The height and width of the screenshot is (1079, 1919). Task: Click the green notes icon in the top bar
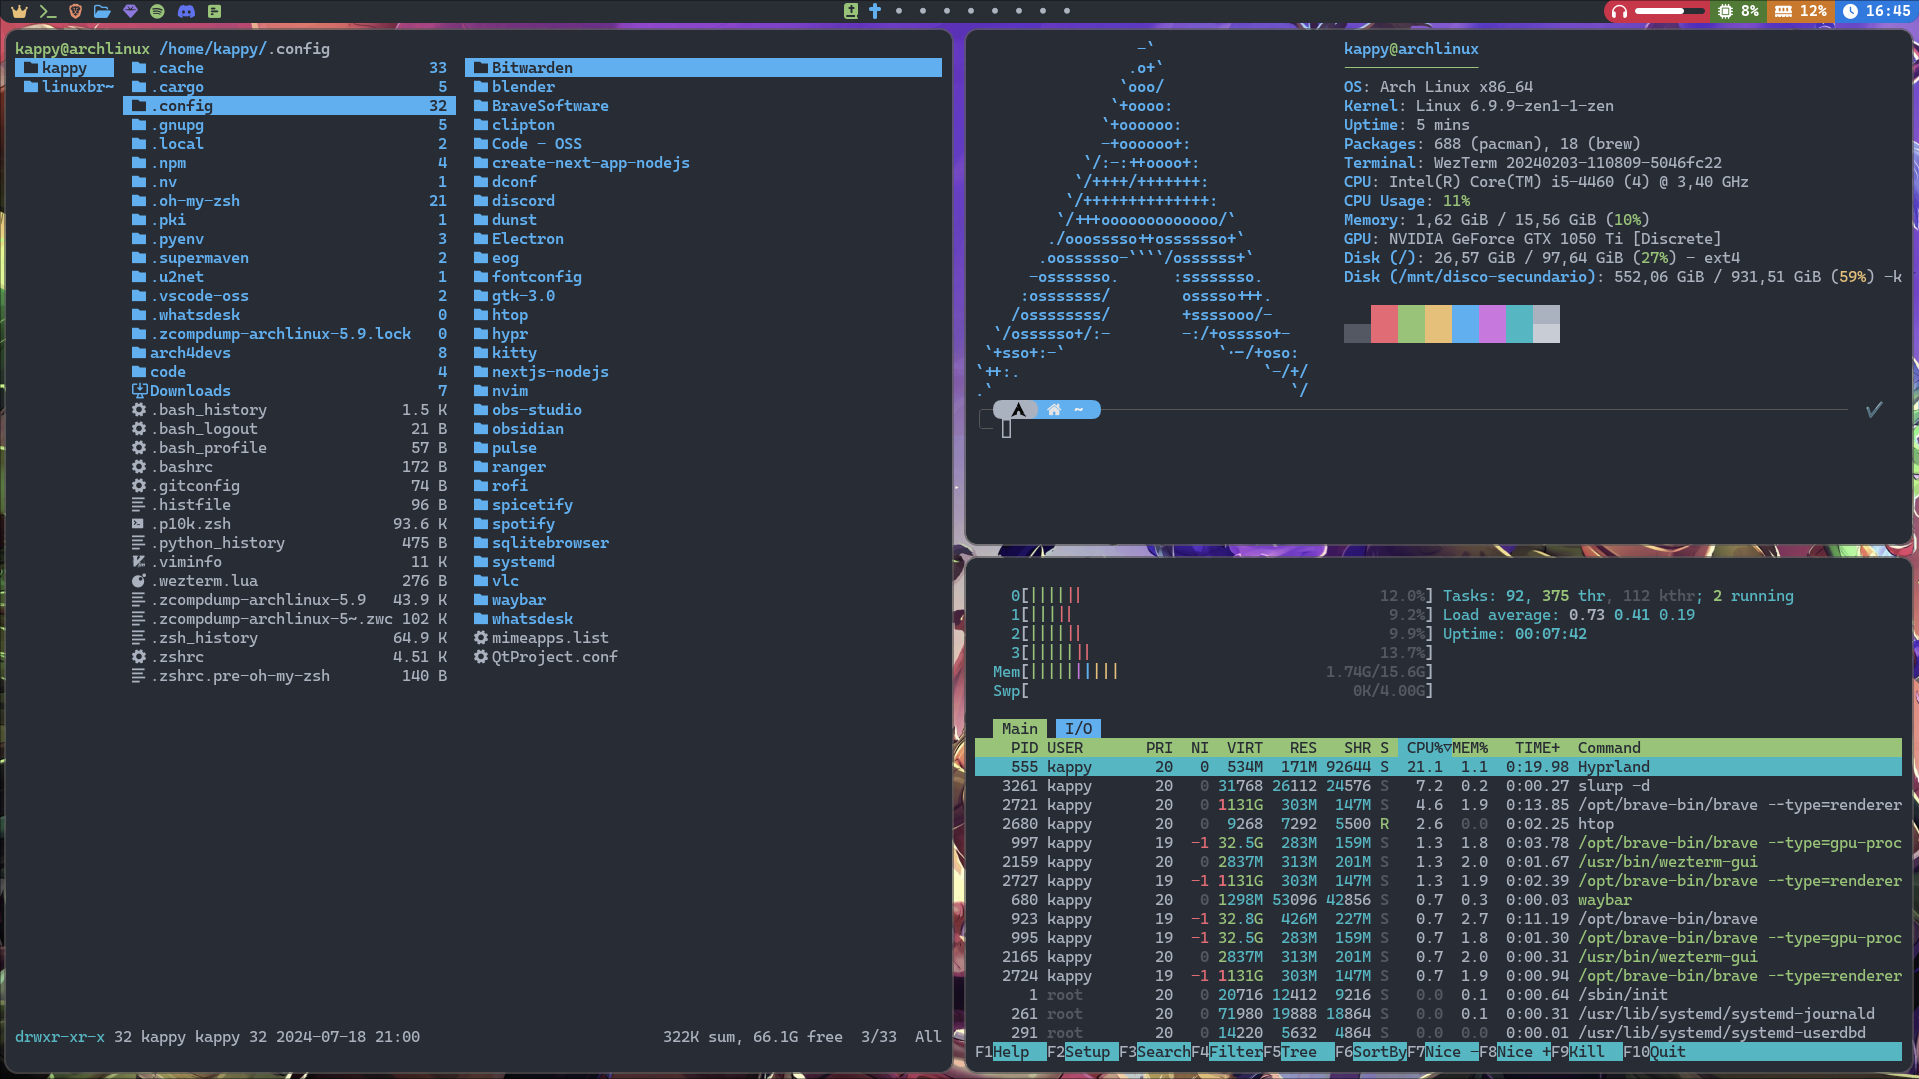pos(214,11)
